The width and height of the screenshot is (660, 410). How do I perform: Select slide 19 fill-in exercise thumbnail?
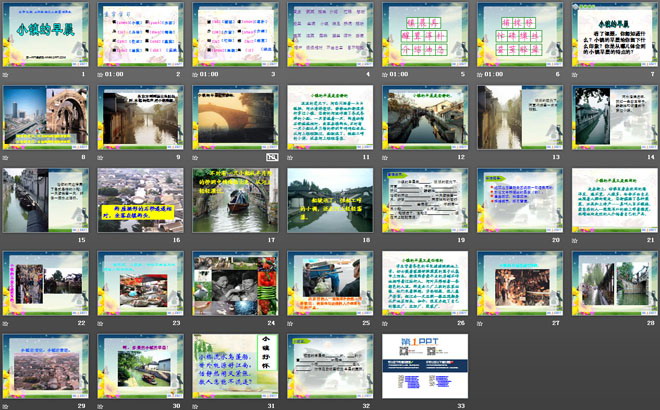pos(425,200)
